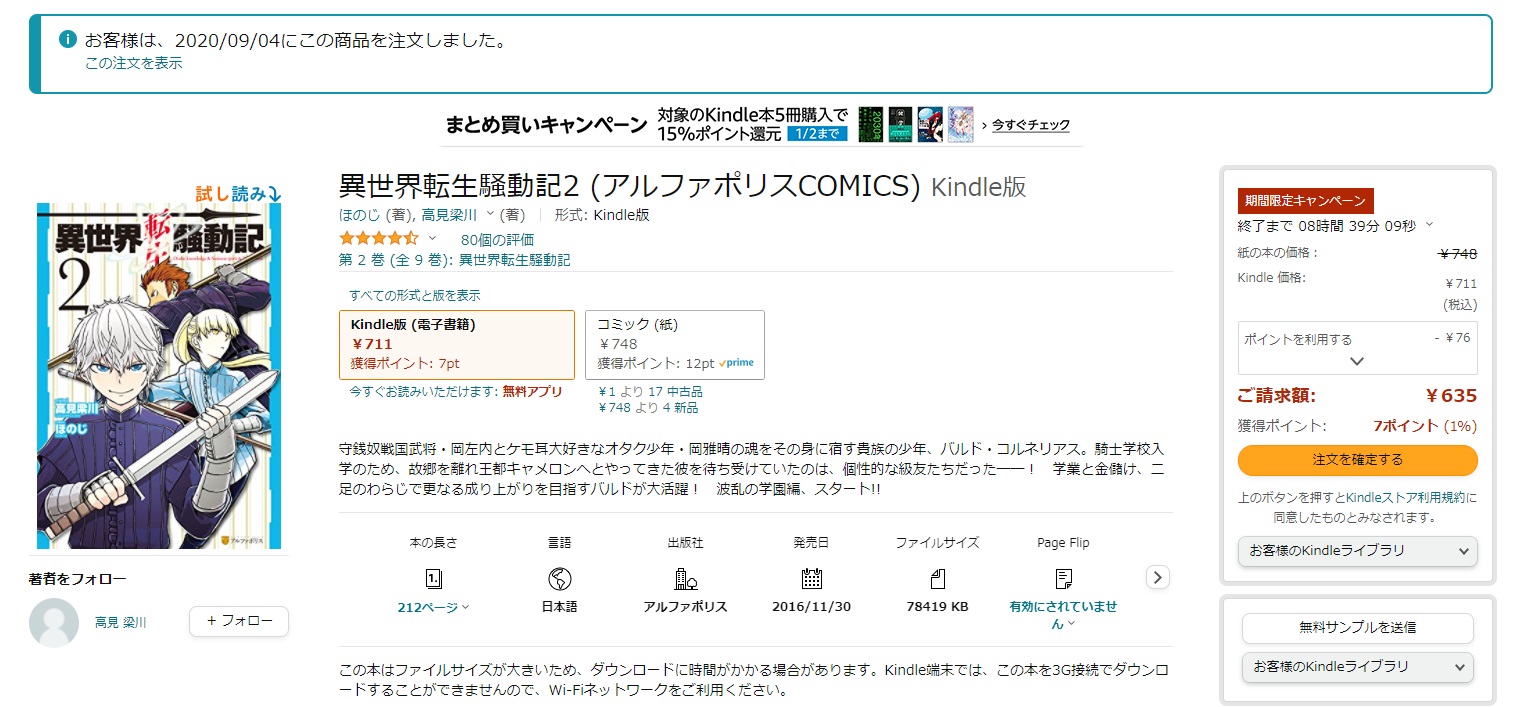Click the 発売日 calendar icon
The height and width of the screenshot is (707, 1513).
point(811,578)
